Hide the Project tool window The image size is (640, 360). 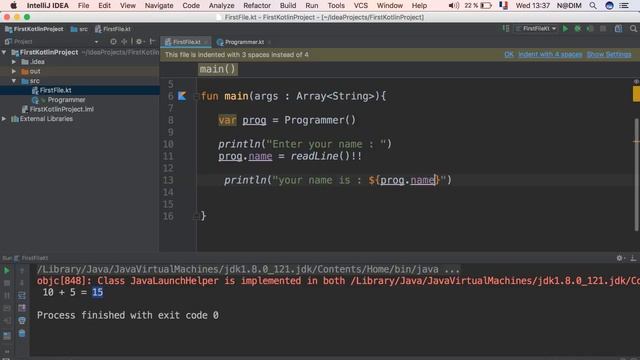[x=152, y=42]
